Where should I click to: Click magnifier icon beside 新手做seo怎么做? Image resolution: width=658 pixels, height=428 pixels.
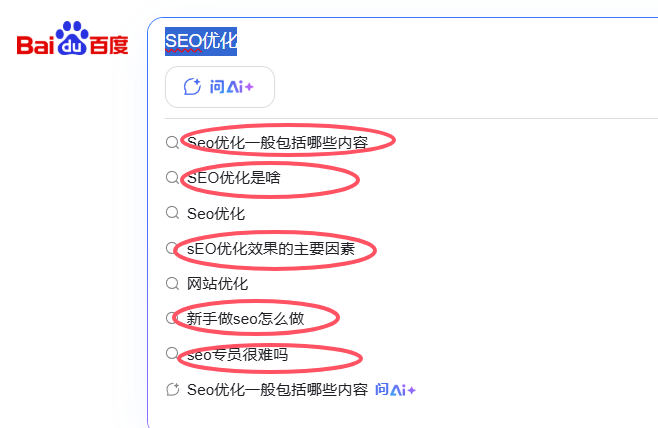[172, 319]
